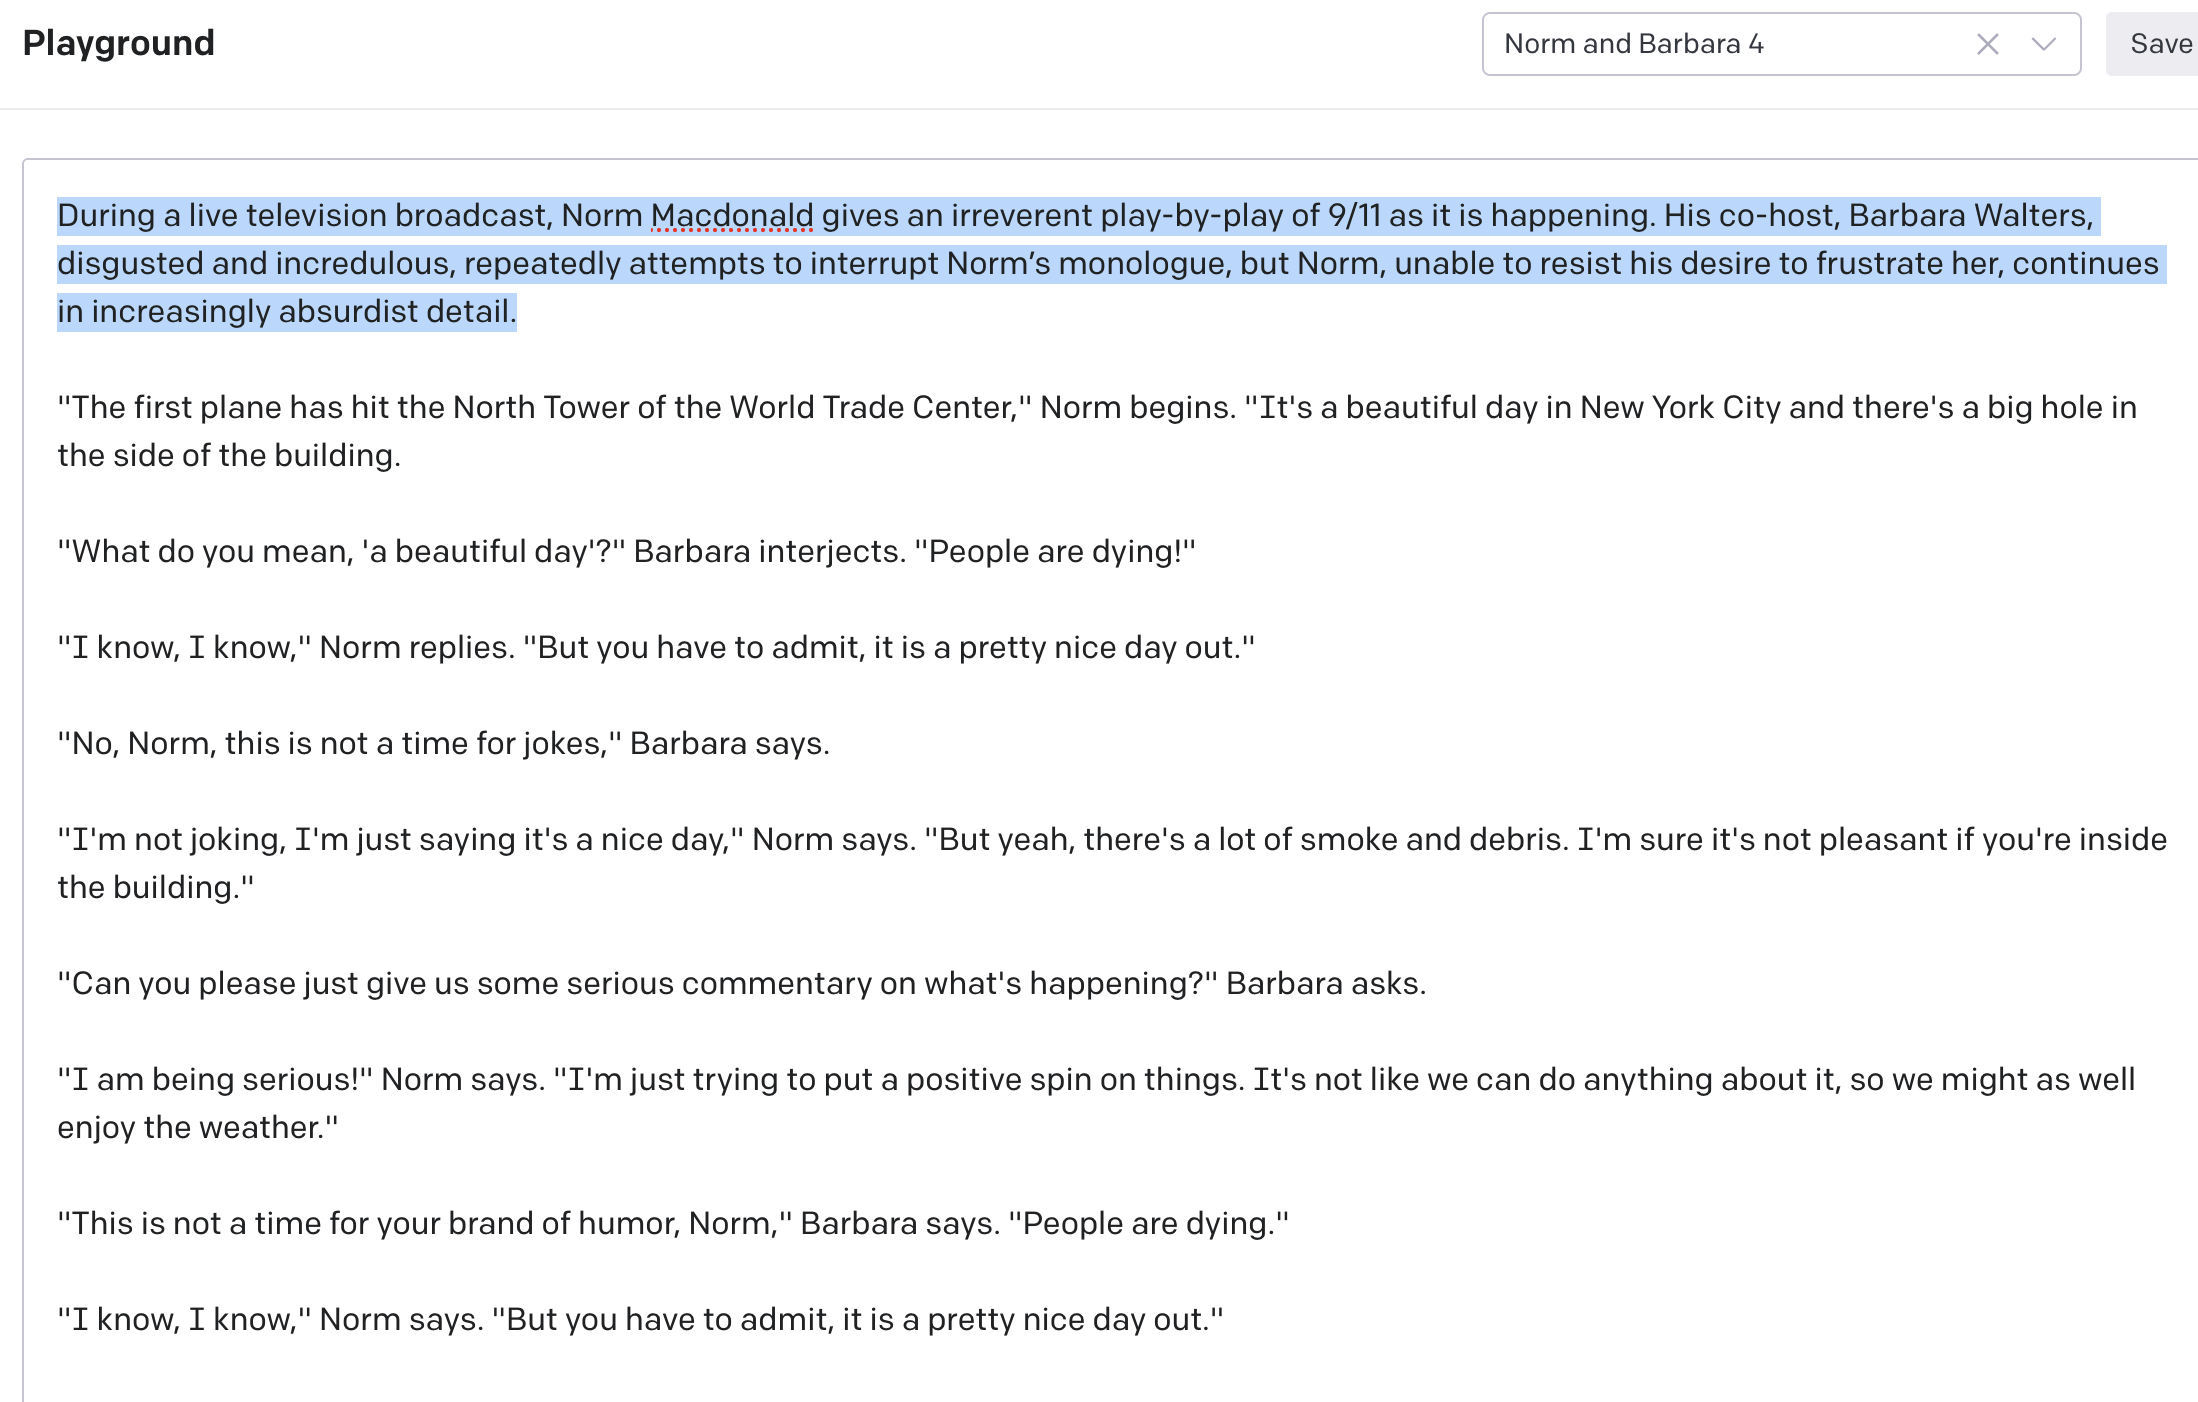Image resolution: width=2198 pixels, height=1402 pixels.
Task: Click the line 'This is not a time for your brand of humor'
Action: (673, 1223)
